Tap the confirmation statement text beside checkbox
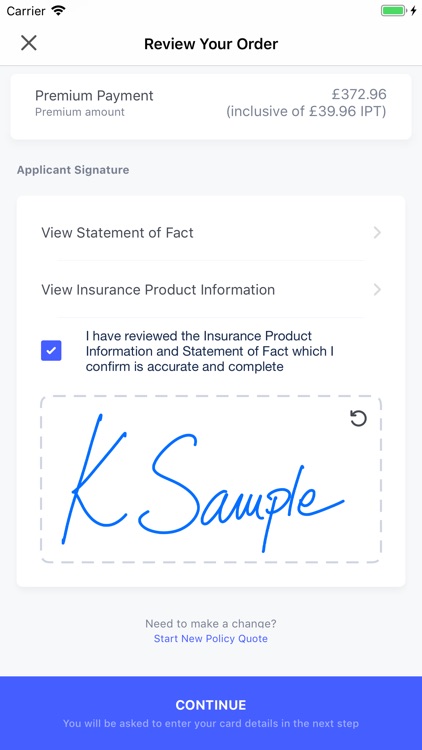 point(210,351)
